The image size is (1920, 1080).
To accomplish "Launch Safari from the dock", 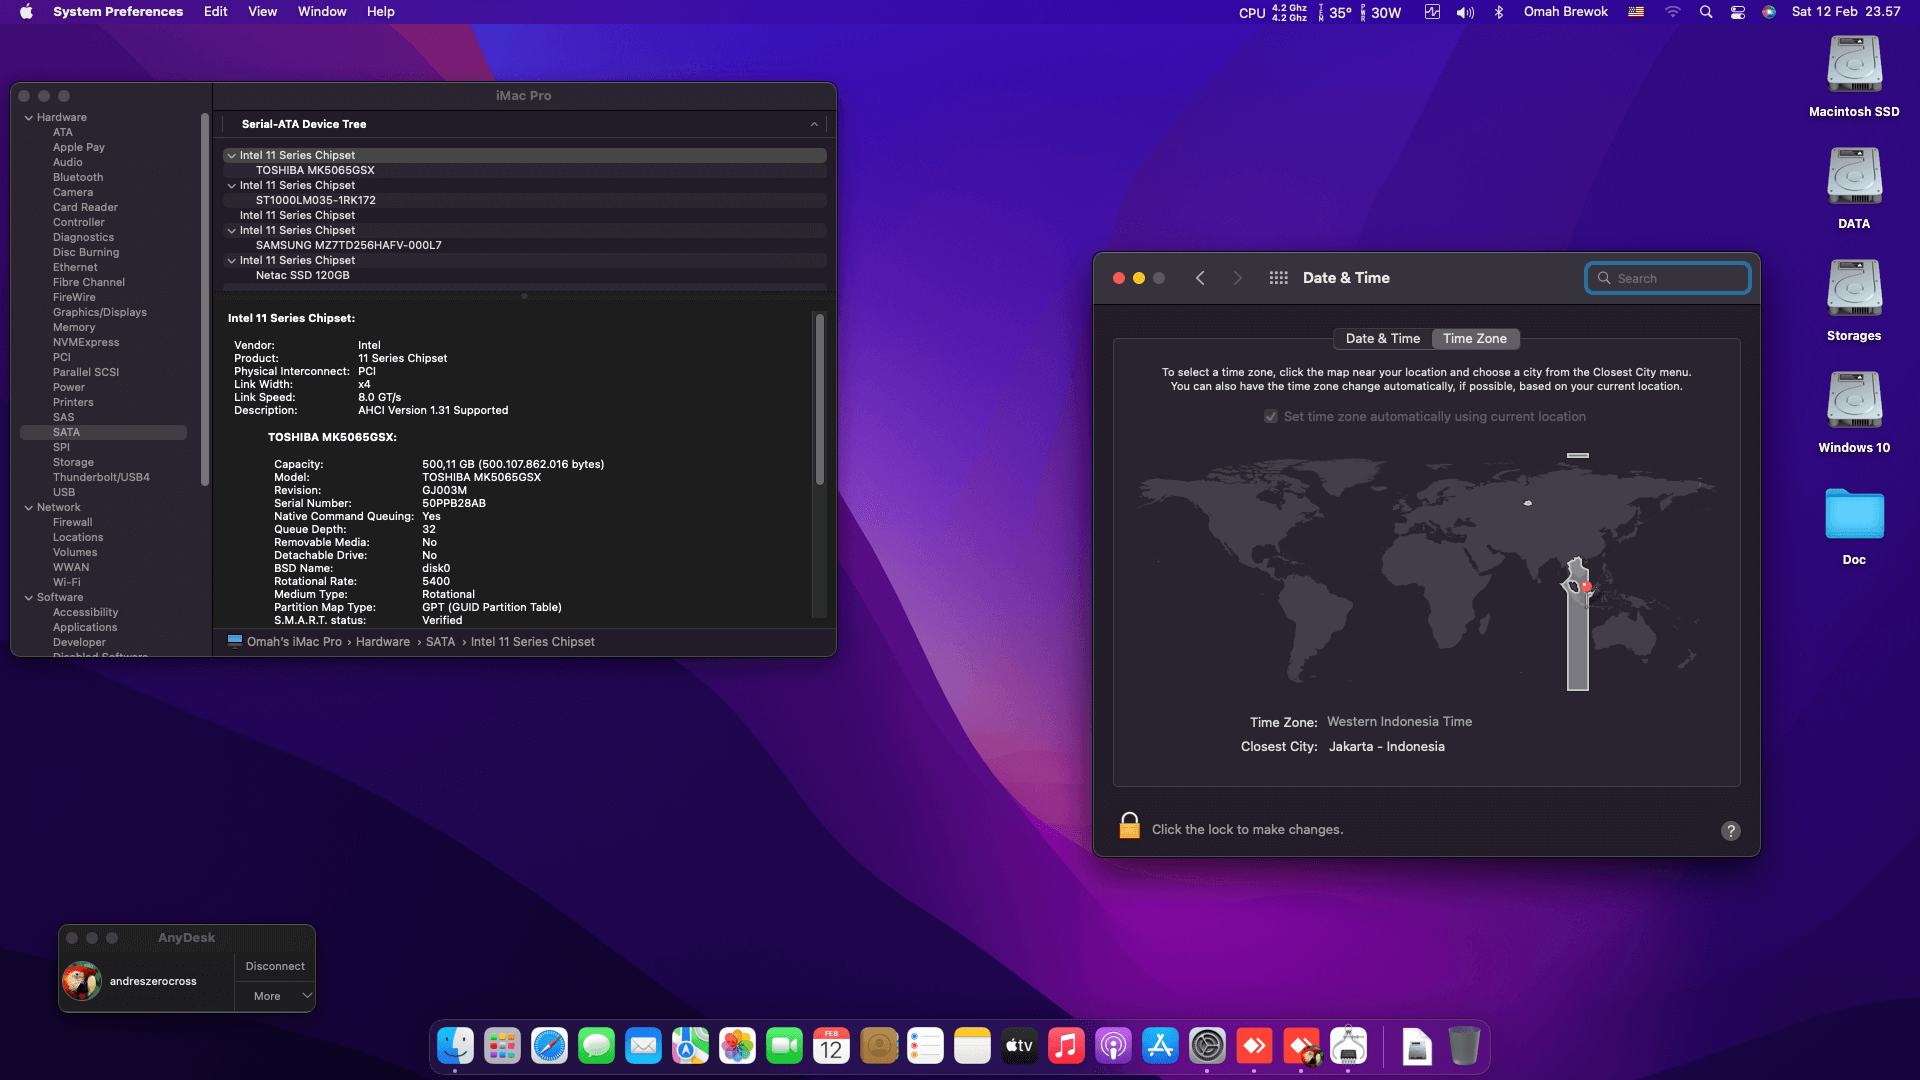I will (549, 1046).
